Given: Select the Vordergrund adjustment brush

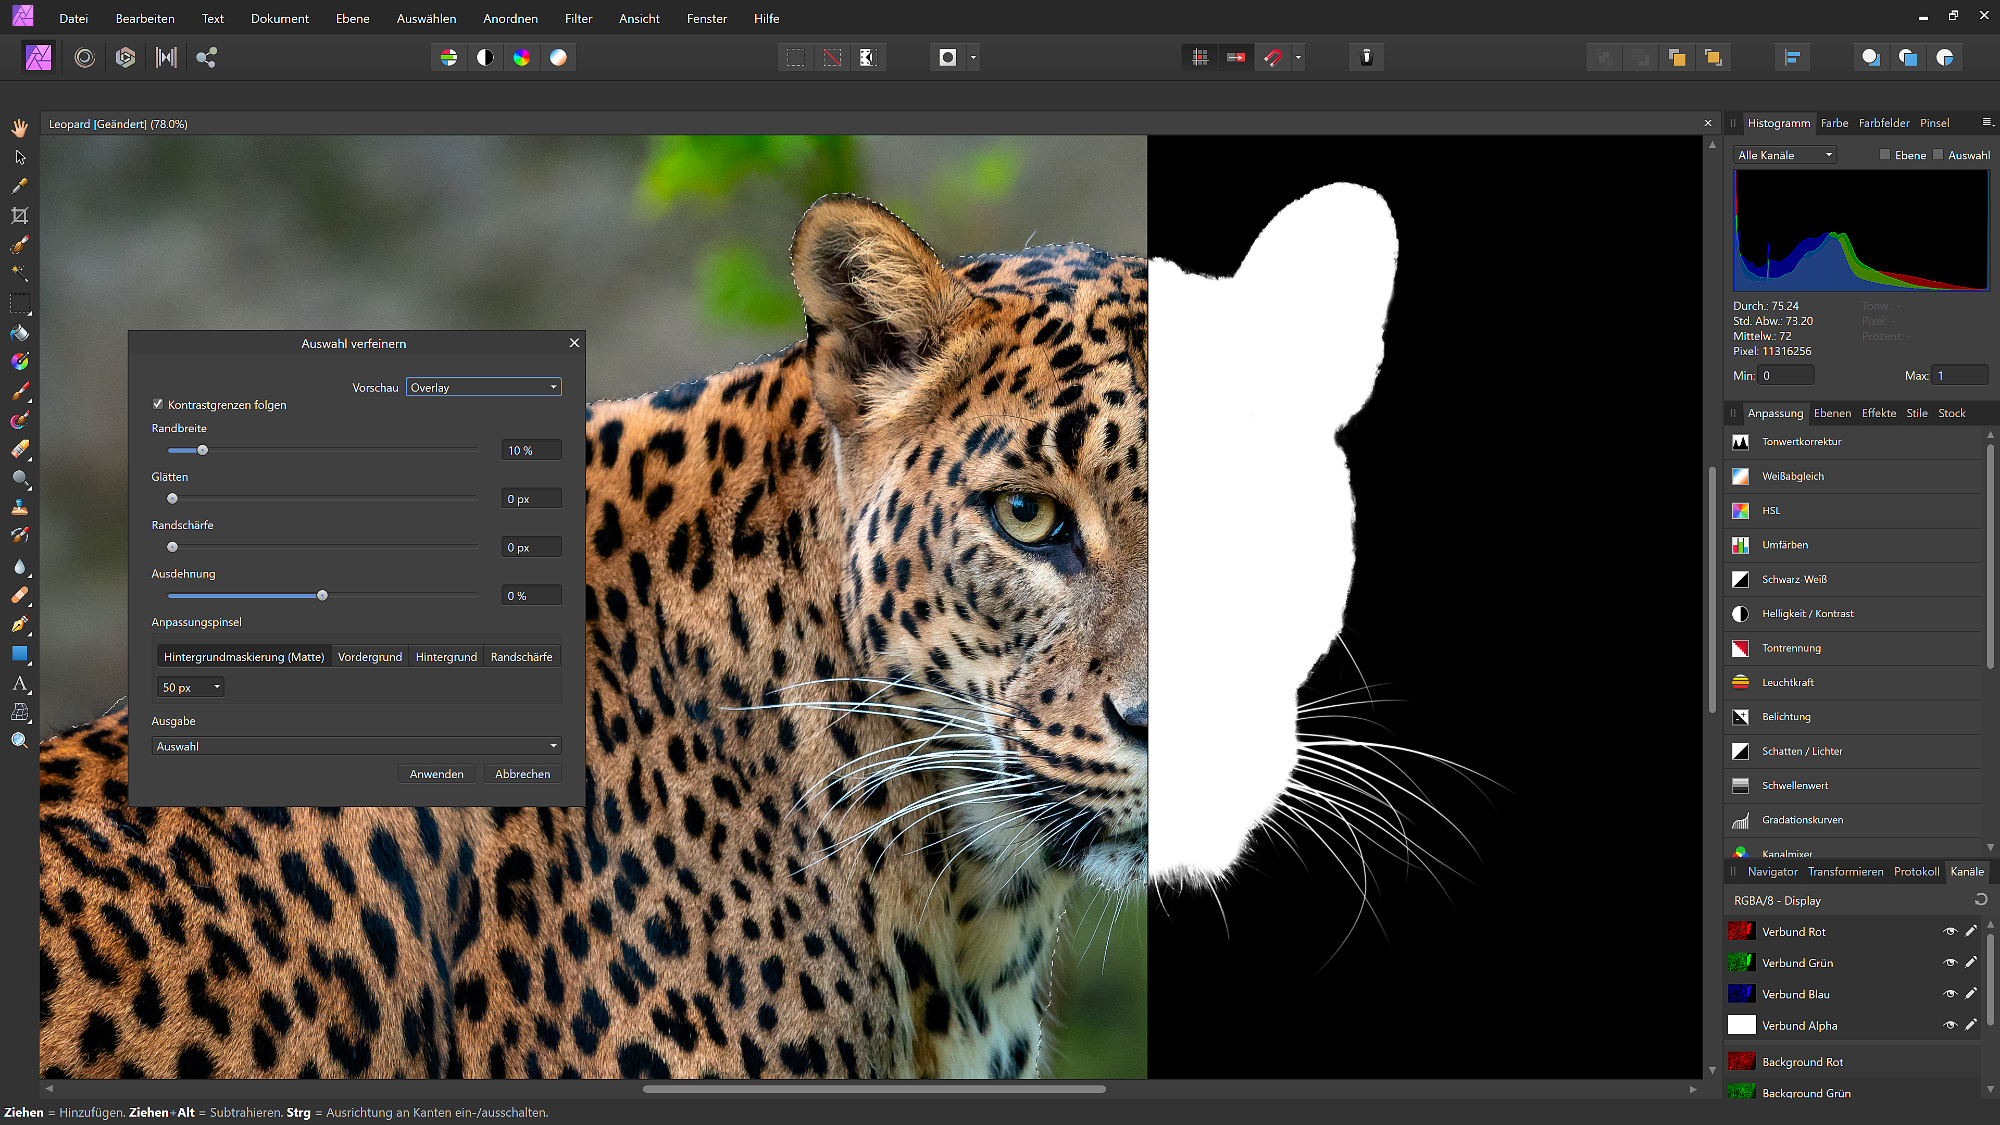Looking at the screenshot, I should click(x=370, y=657).
